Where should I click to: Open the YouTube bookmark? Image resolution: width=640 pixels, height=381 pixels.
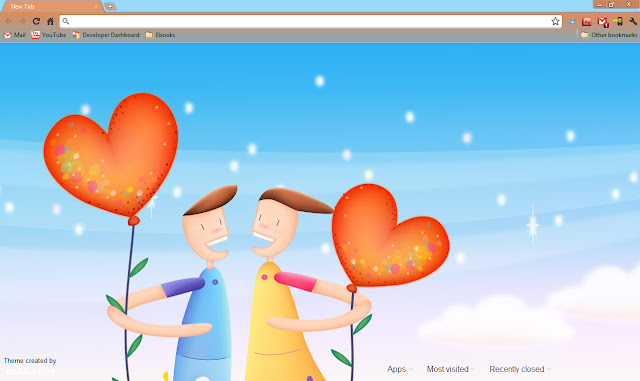click(x=49, y=35)
